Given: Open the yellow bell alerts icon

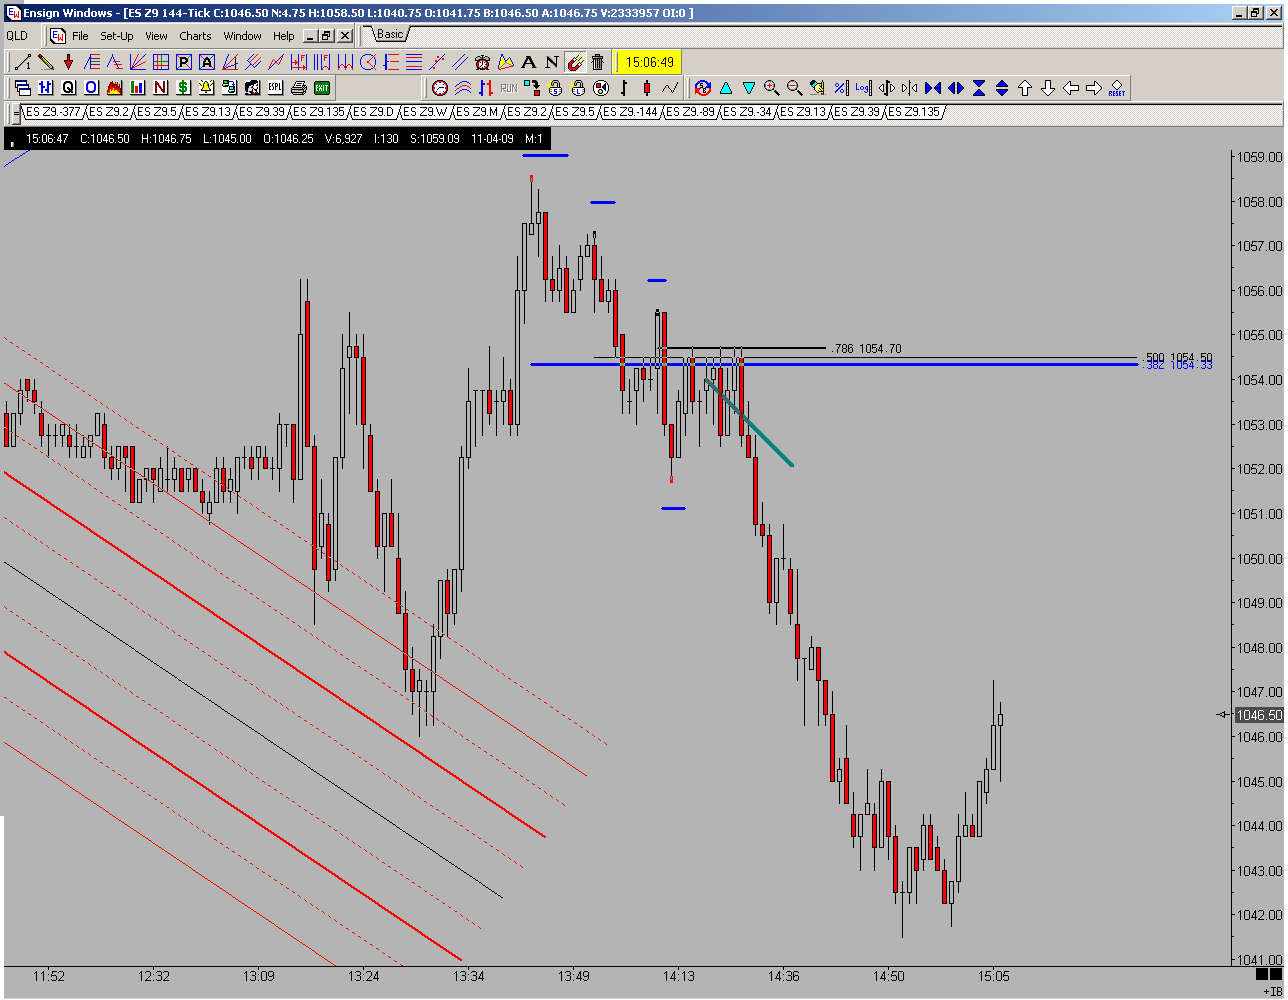Looking at the screenshot, I should (x=207, y=88).
